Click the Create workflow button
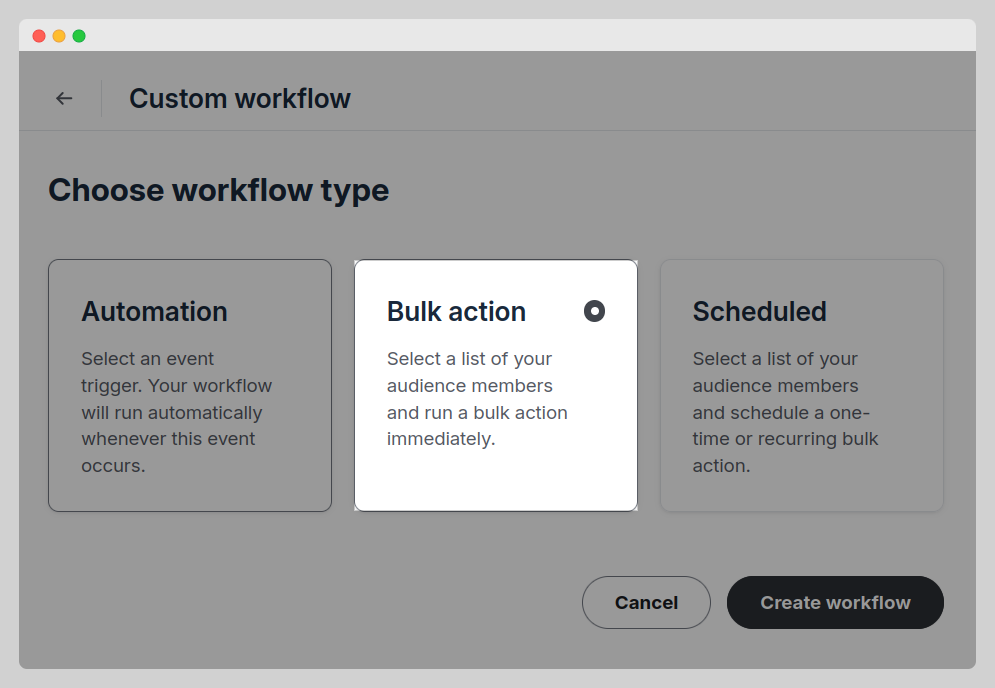 click(835, 602)
